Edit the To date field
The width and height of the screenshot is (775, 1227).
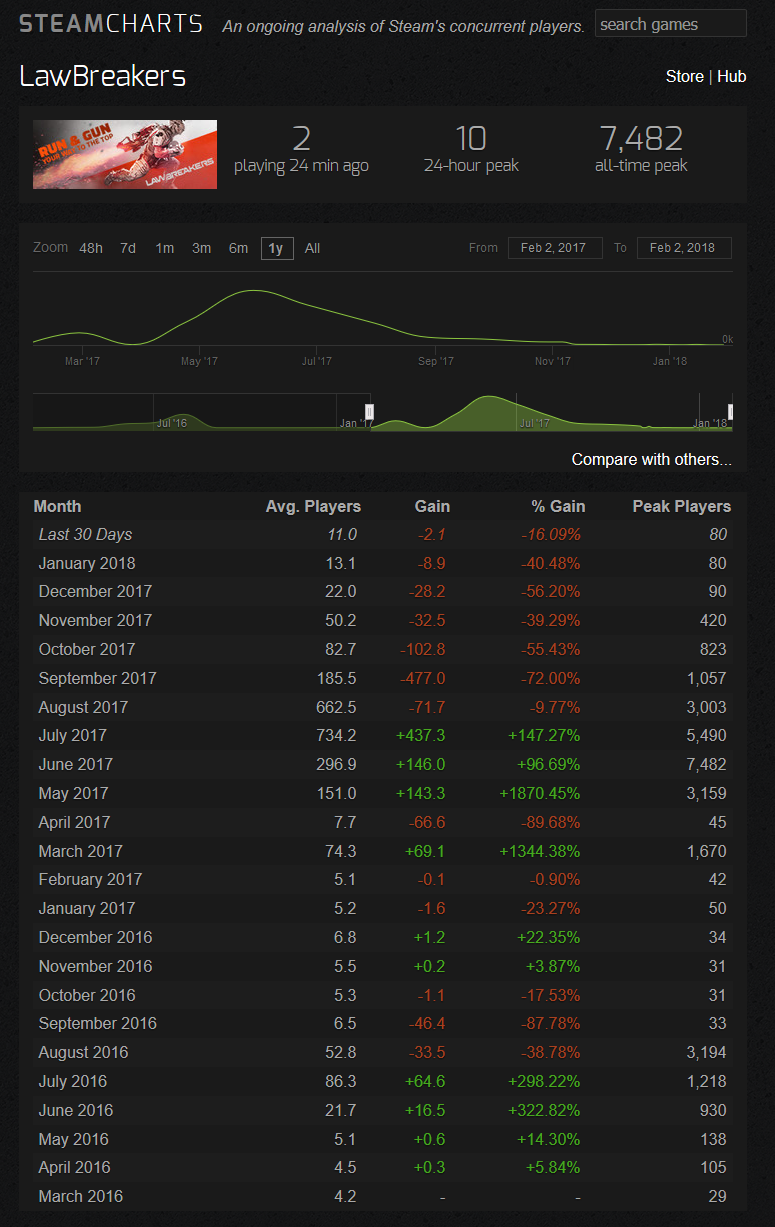pyautogui.click(x=684, y=248)
